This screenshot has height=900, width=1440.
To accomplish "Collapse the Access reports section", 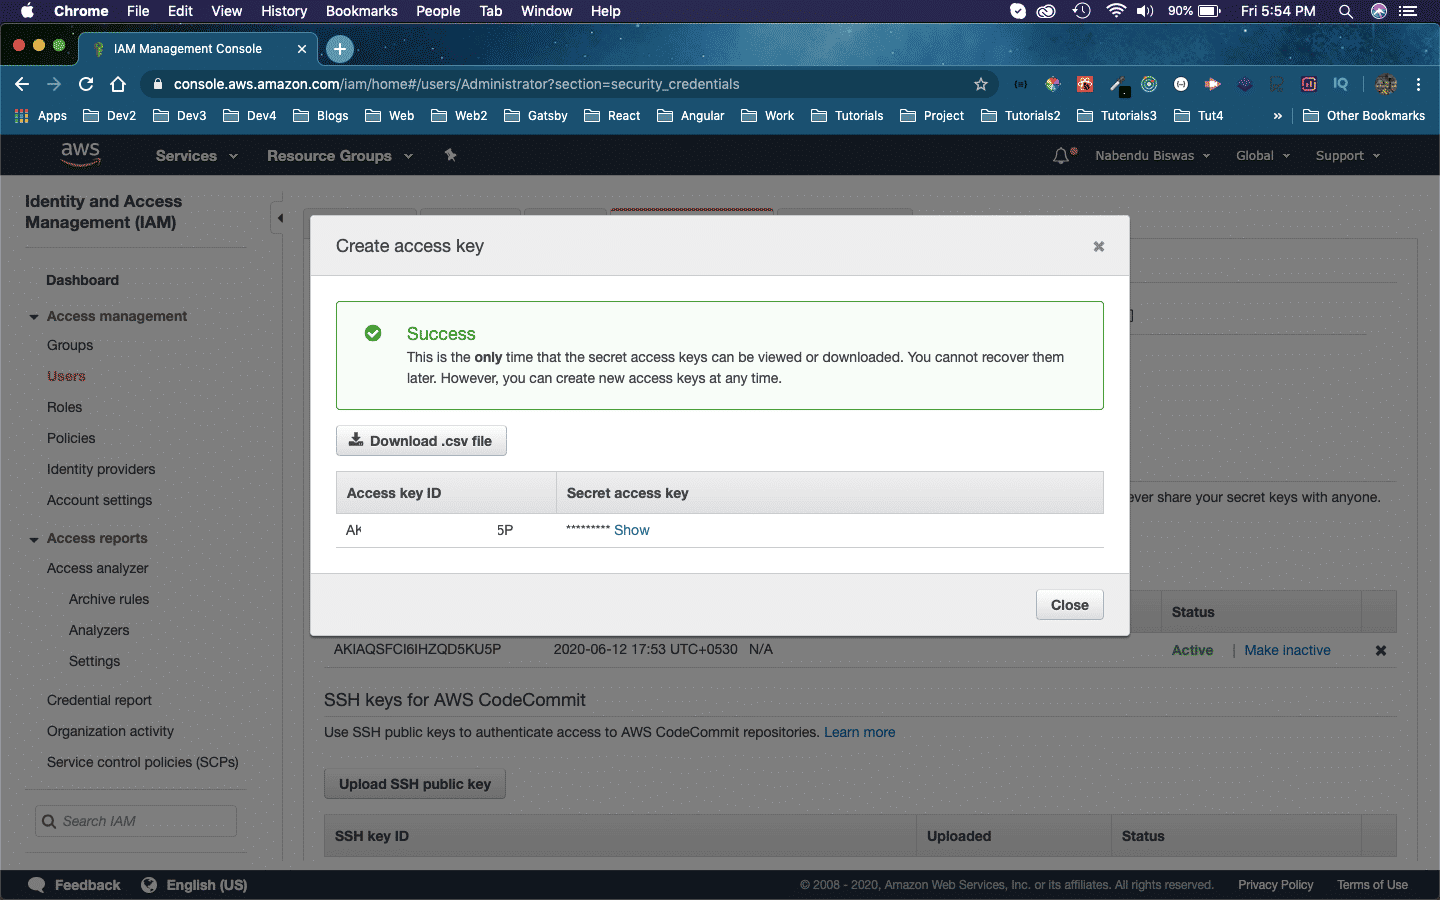I will pyautogui.click(x=34, y=539).
